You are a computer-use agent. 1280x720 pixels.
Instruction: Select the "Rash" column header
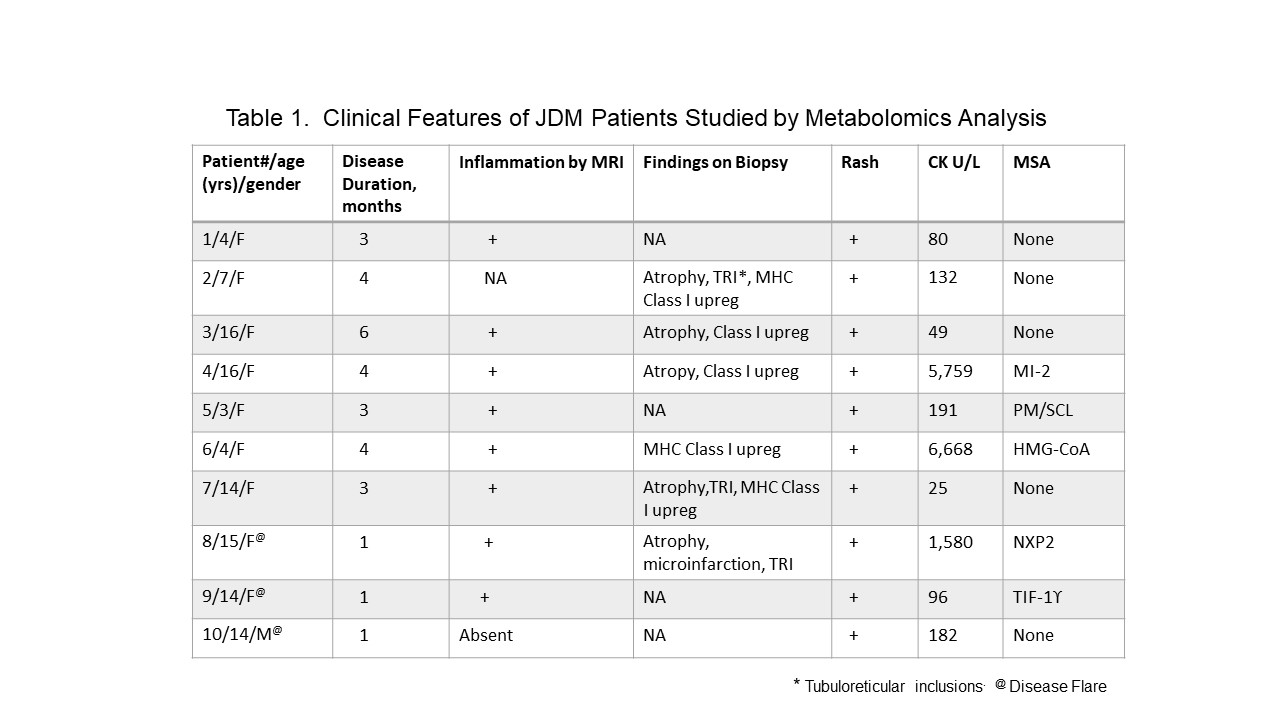tap(860, 162)
